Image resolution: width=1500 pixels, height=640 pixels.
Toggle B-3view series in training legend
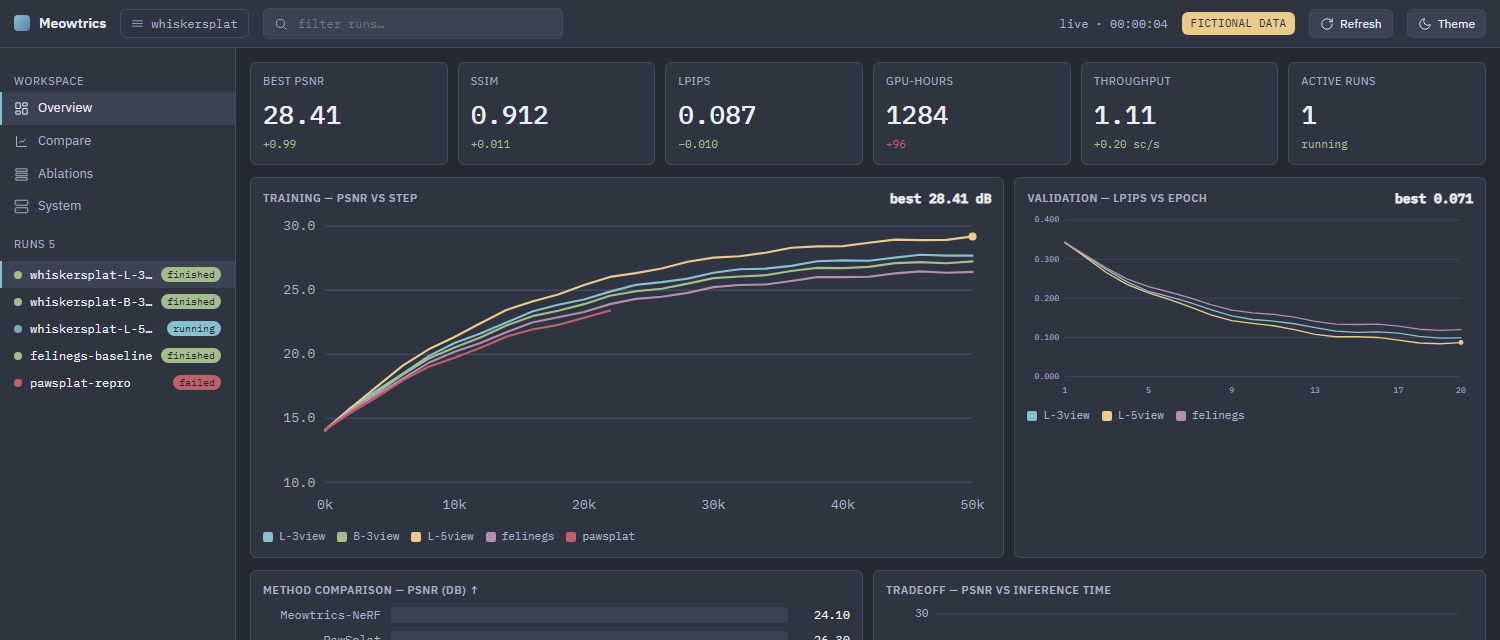369,537
